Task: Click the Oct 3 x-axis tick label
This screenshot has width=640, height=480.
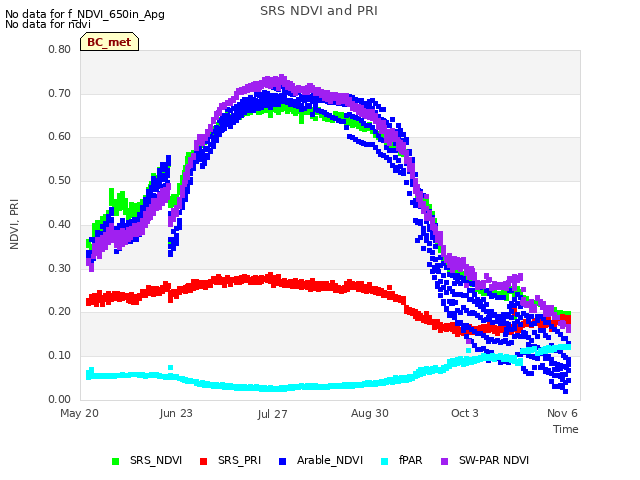Action: pos(464,413)
